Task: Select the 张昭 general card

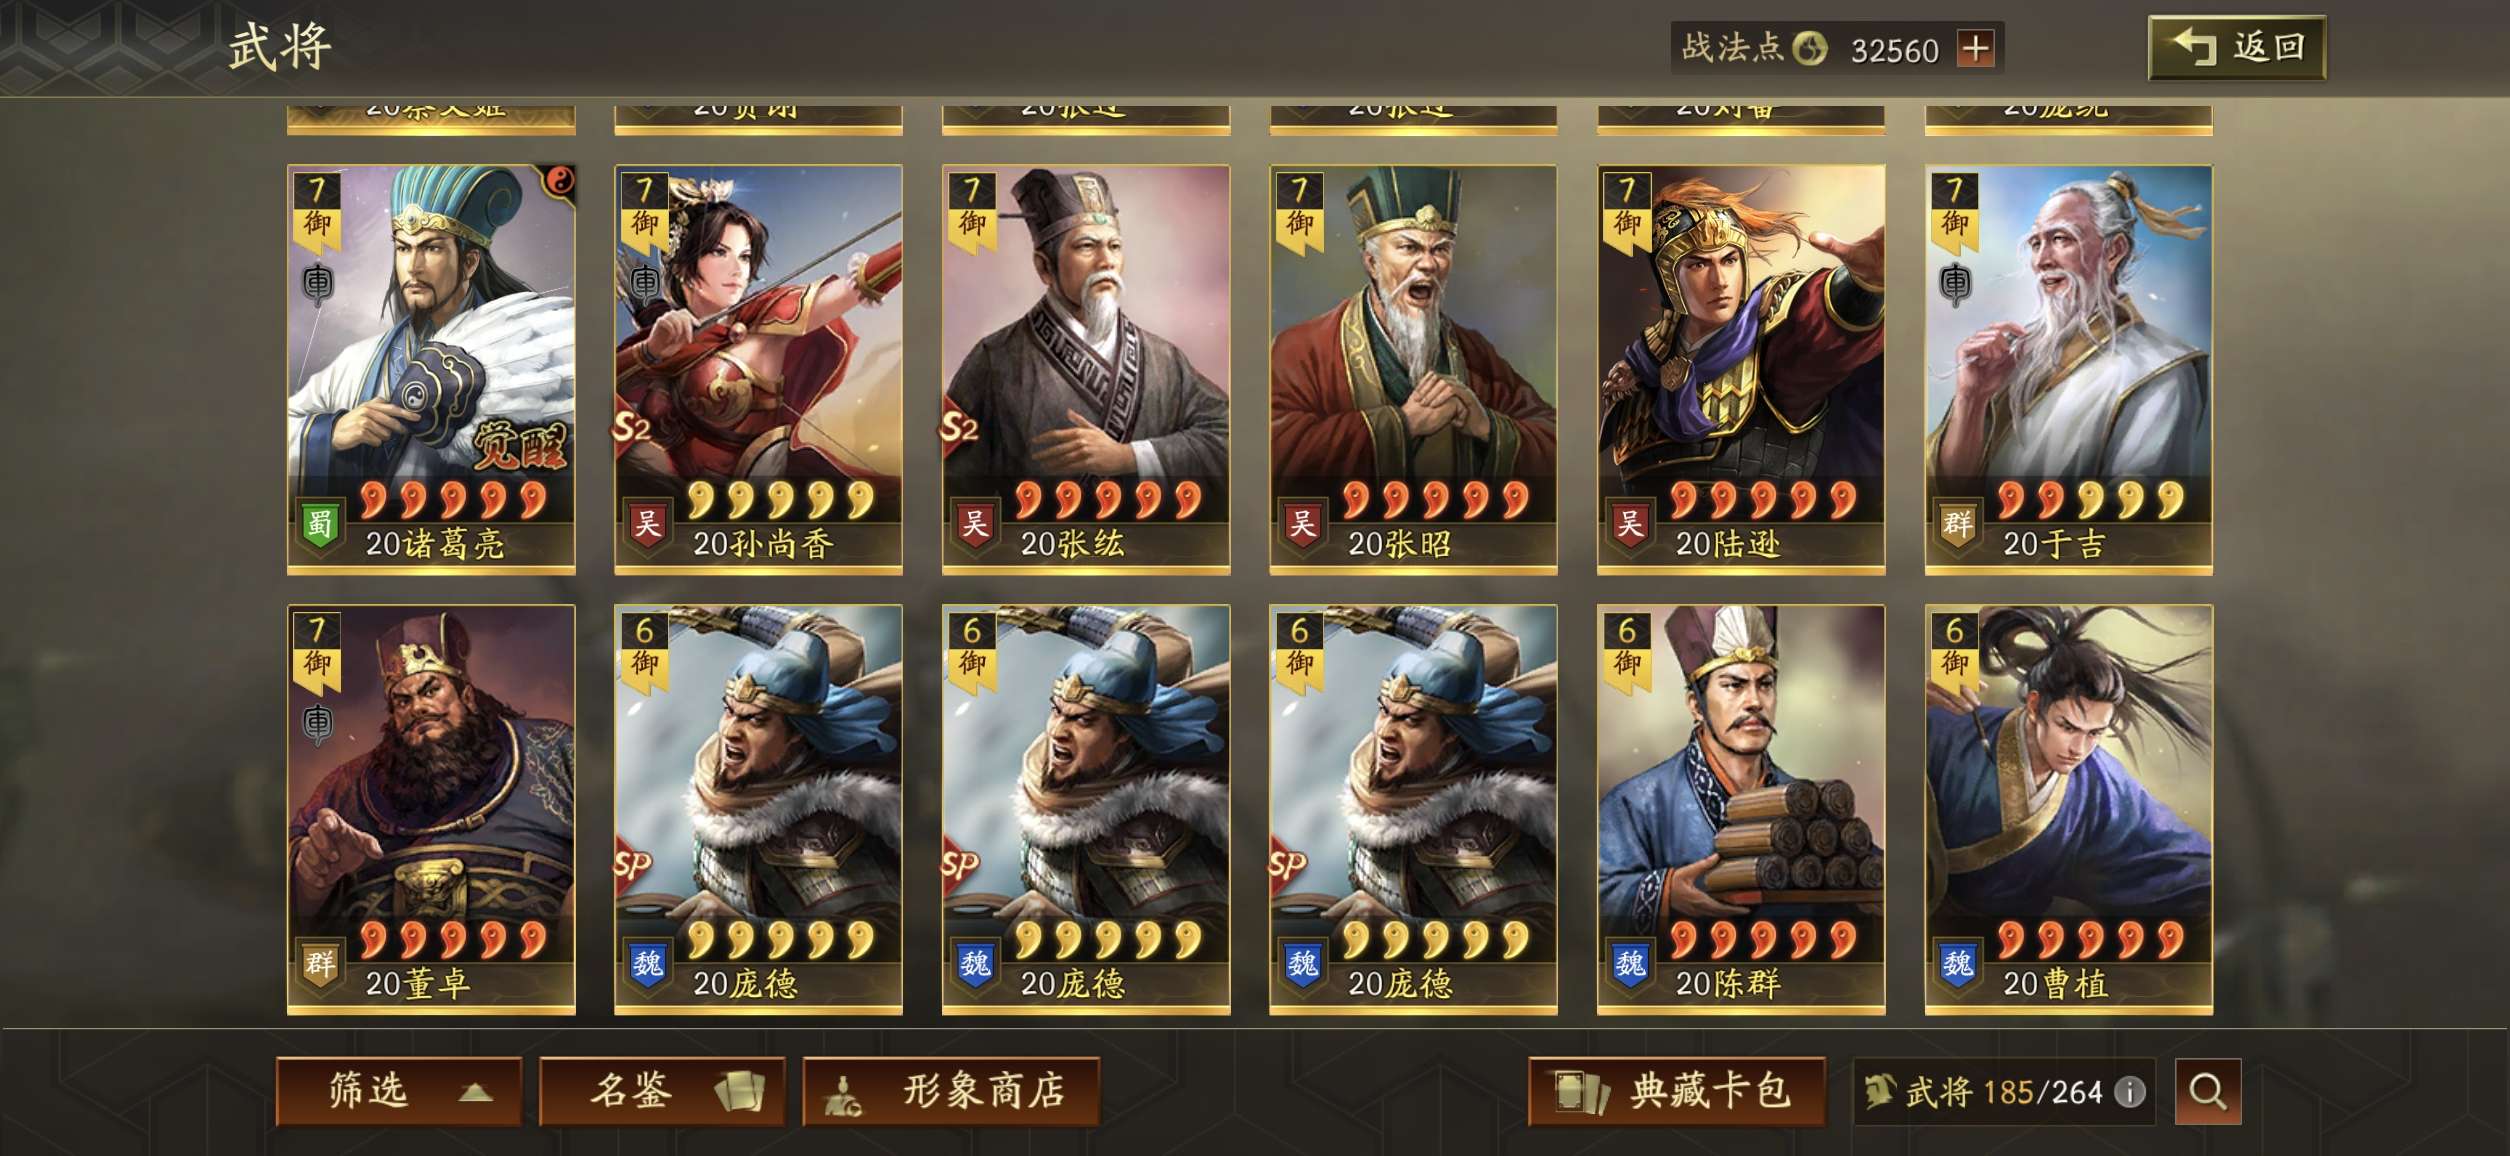Action: point(1413,370)
